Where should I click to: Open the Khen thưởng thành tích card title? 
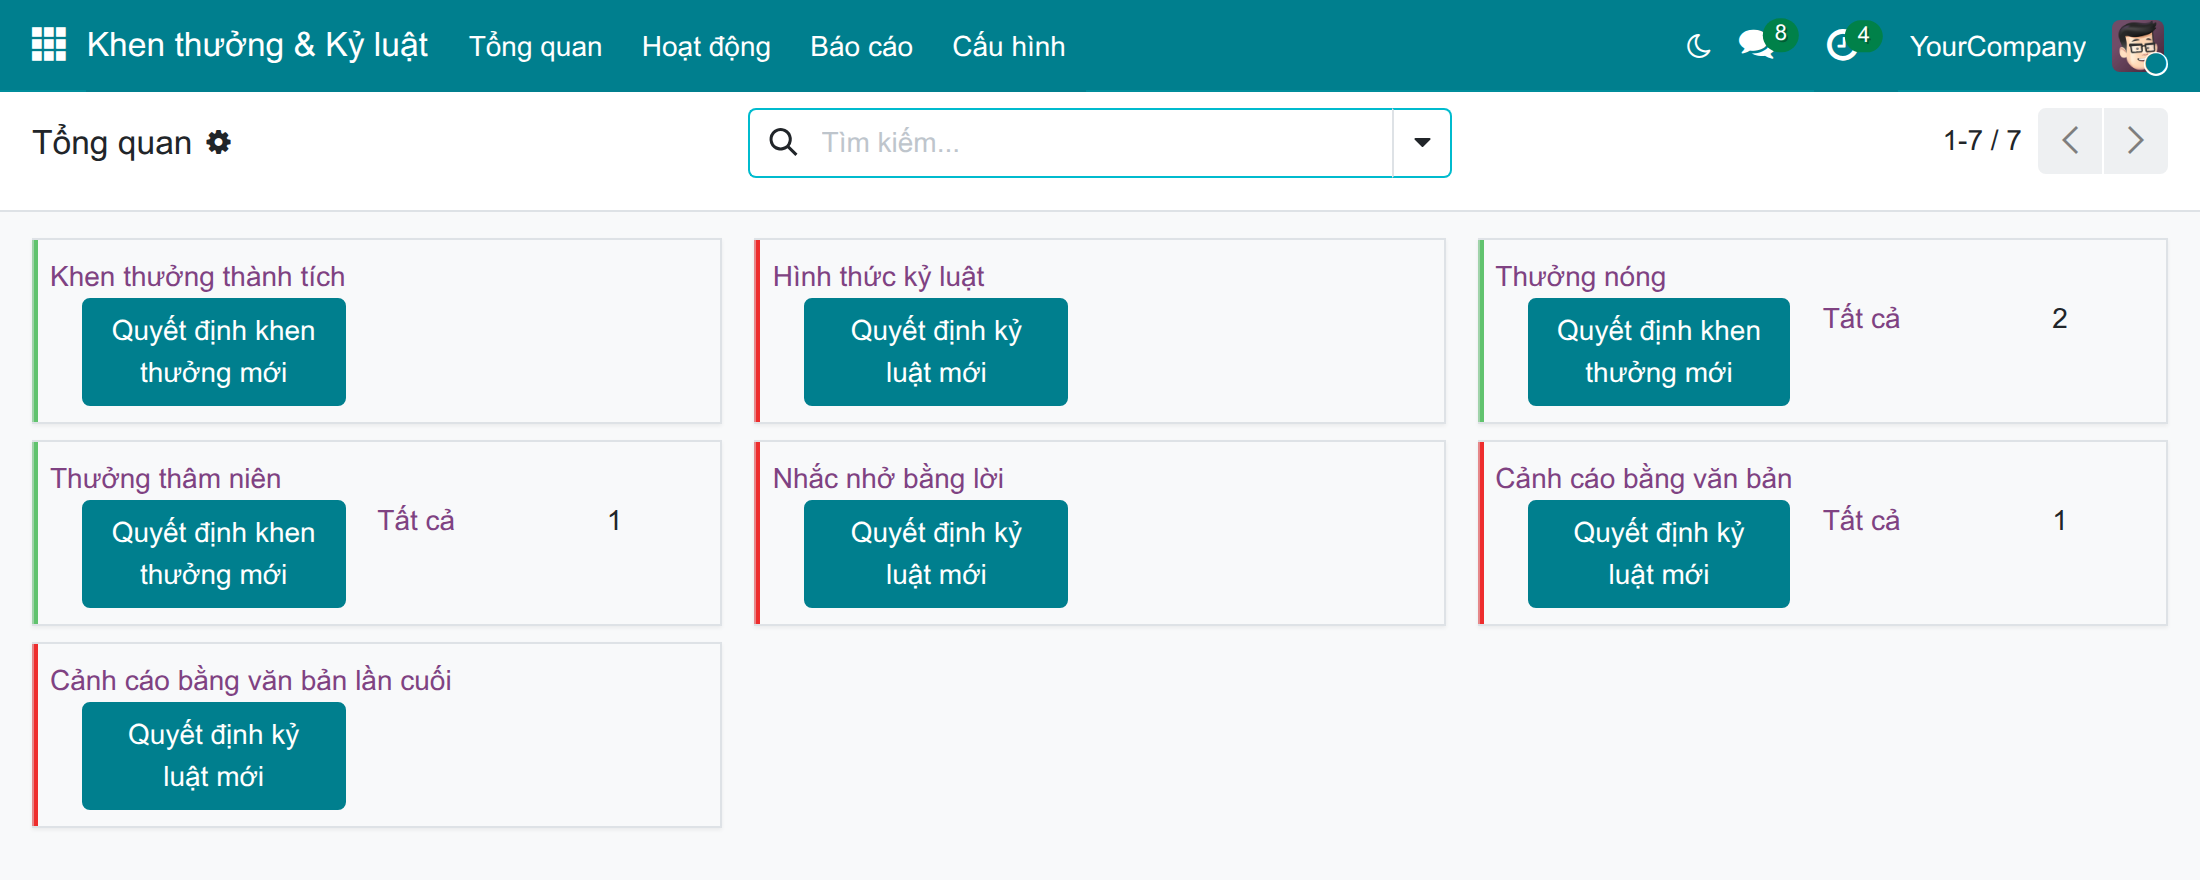click(198, 276)
